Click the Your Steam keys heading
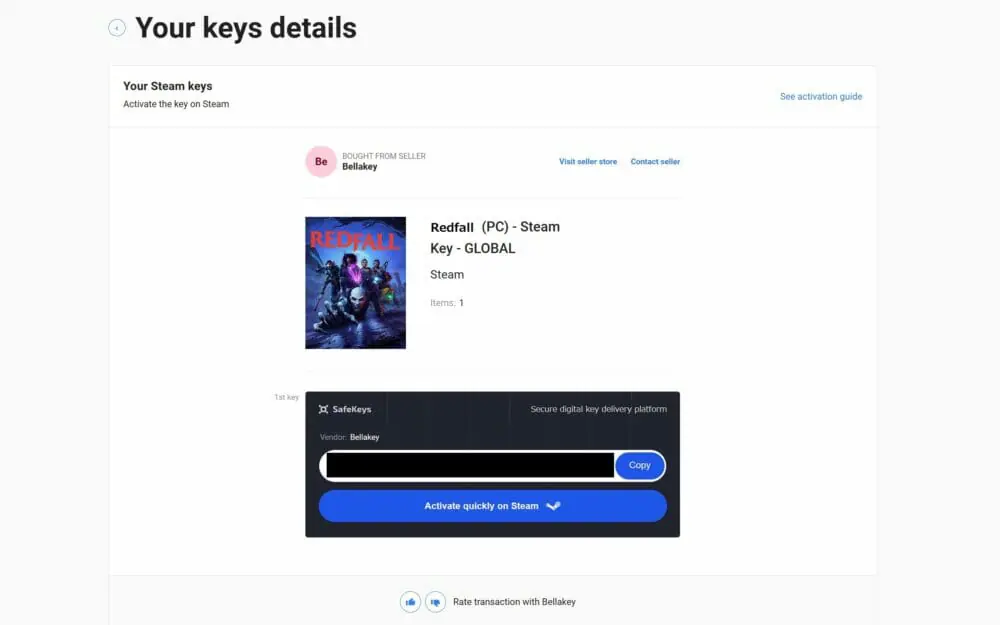Image resolution: width=1000 pixels, height=625 pixels. coord(168,86)
